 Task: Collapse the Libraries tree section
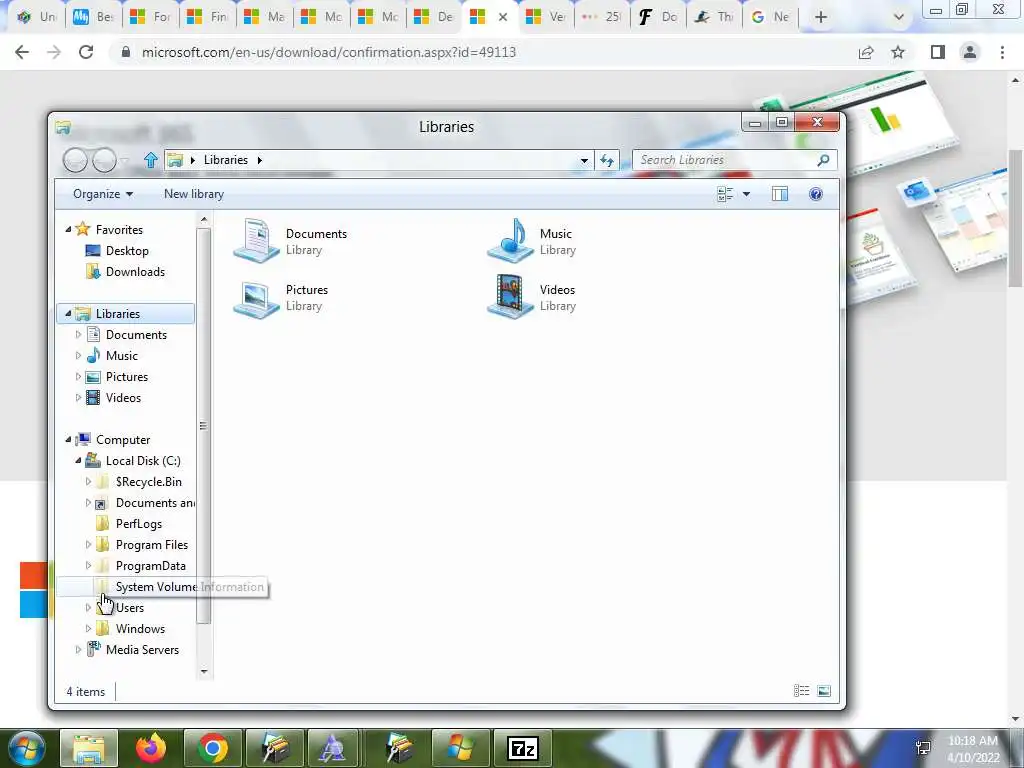68,313
